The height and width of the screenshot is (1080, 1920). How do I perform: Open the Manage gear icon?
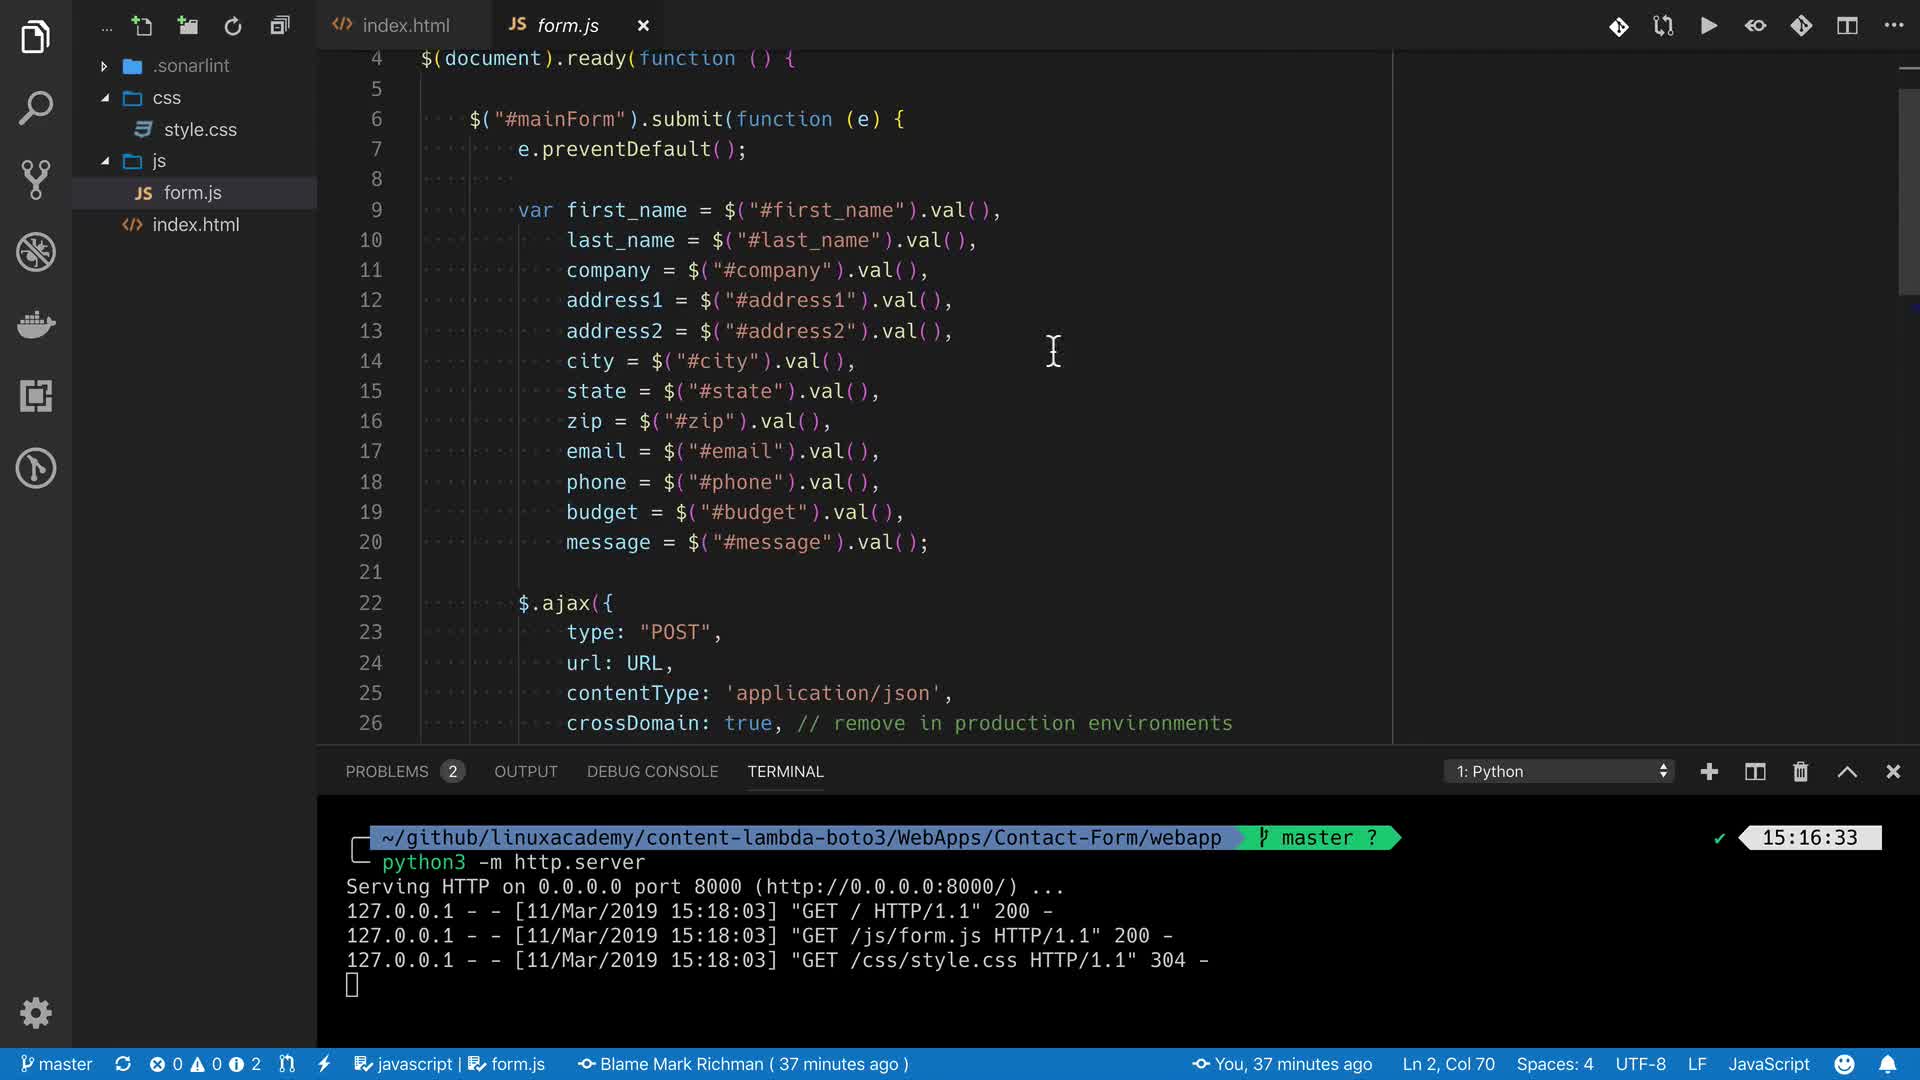[36, 1013]
